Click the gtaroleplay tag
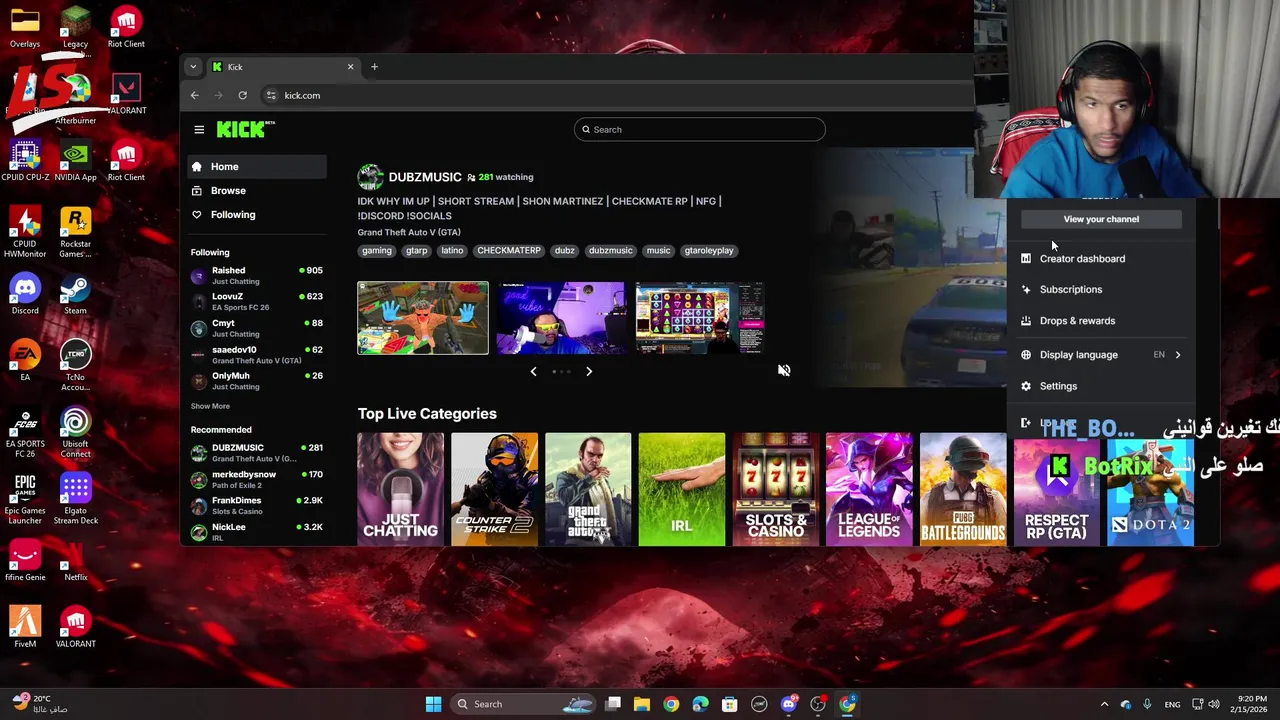The width and height of the screenshot is (1280, 720). coord(709,251)
